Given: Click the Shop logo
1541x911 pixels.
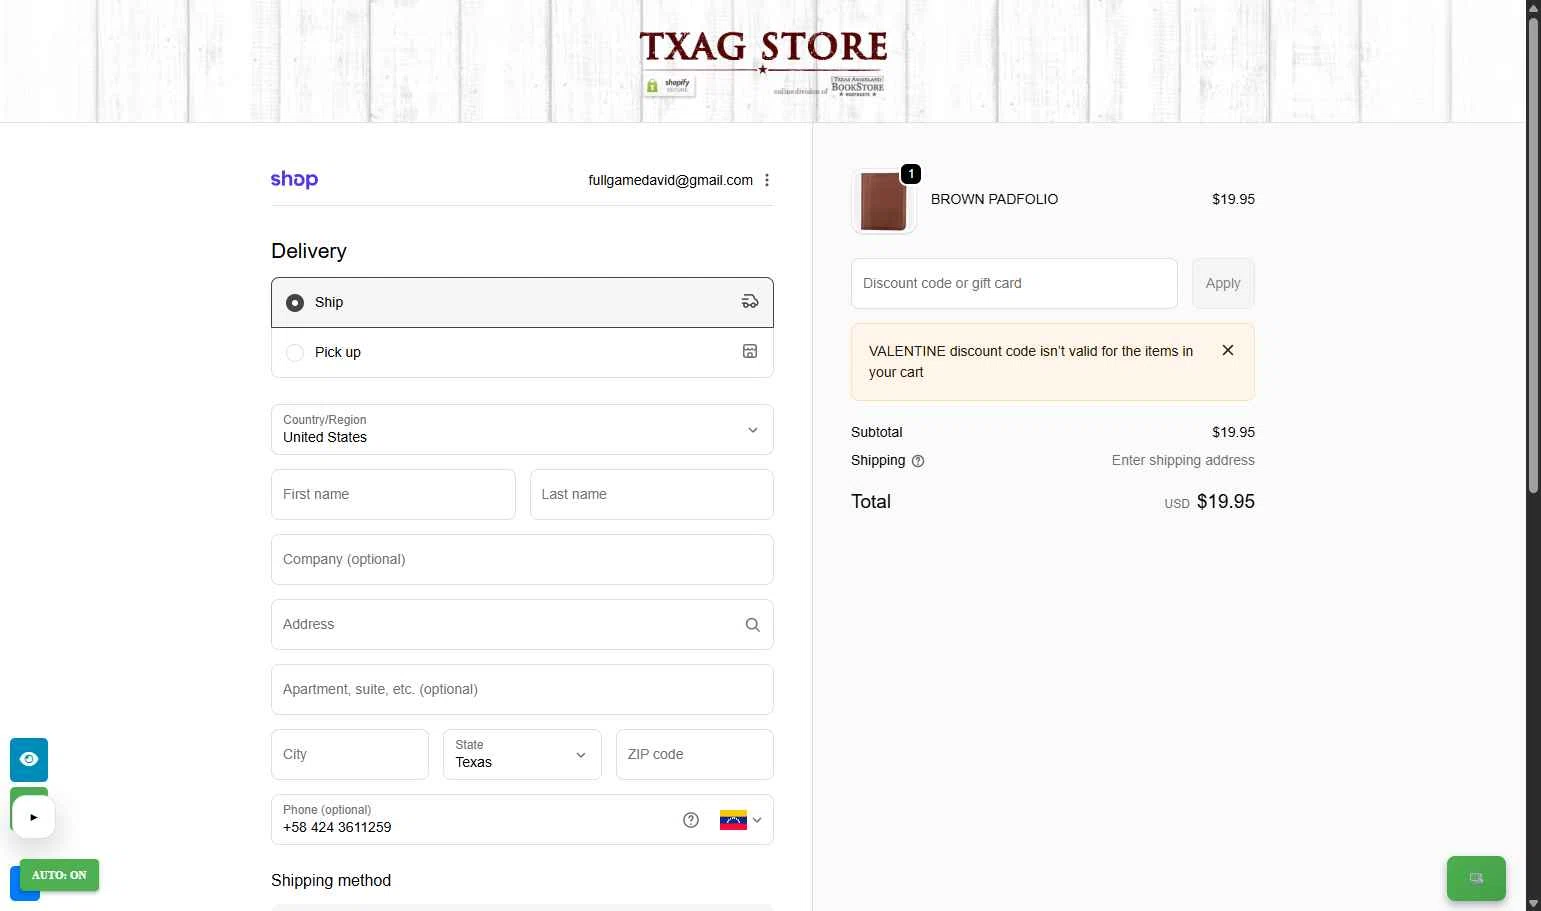Looking at the screenshot, I should pyautogui.click(x=294, y=180).
